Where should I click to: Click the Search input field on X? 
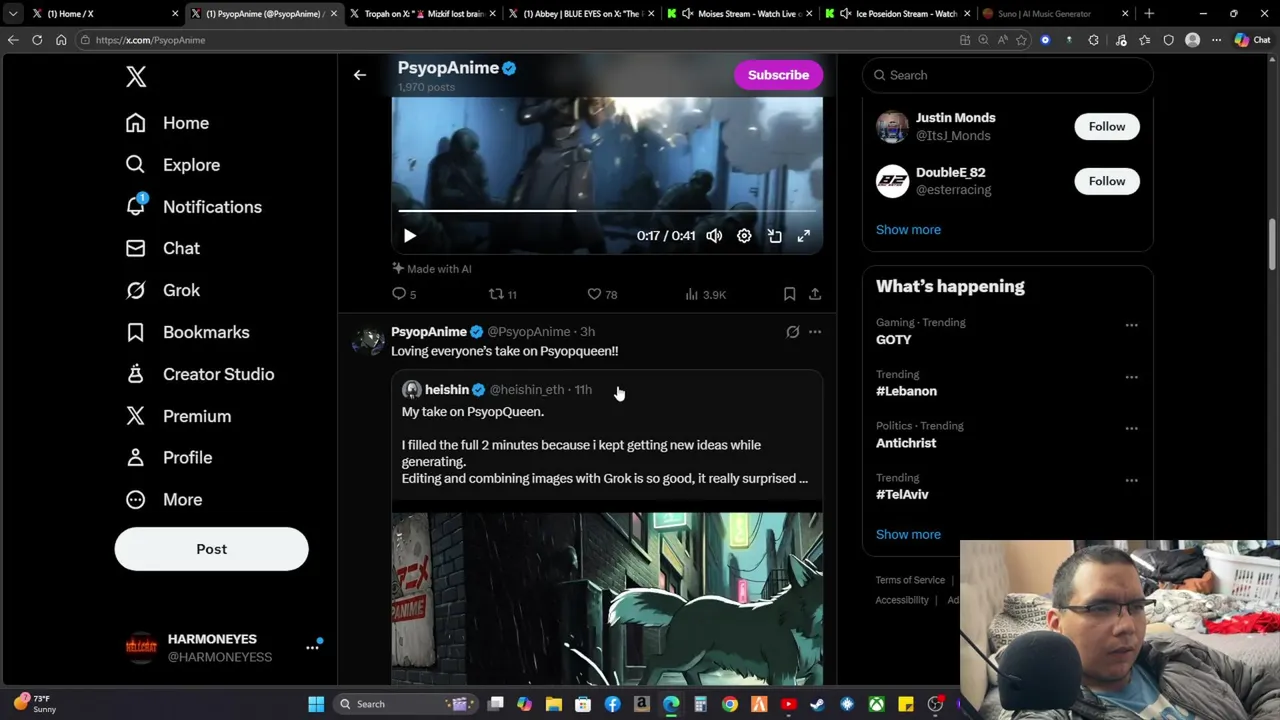[1008, 75]
